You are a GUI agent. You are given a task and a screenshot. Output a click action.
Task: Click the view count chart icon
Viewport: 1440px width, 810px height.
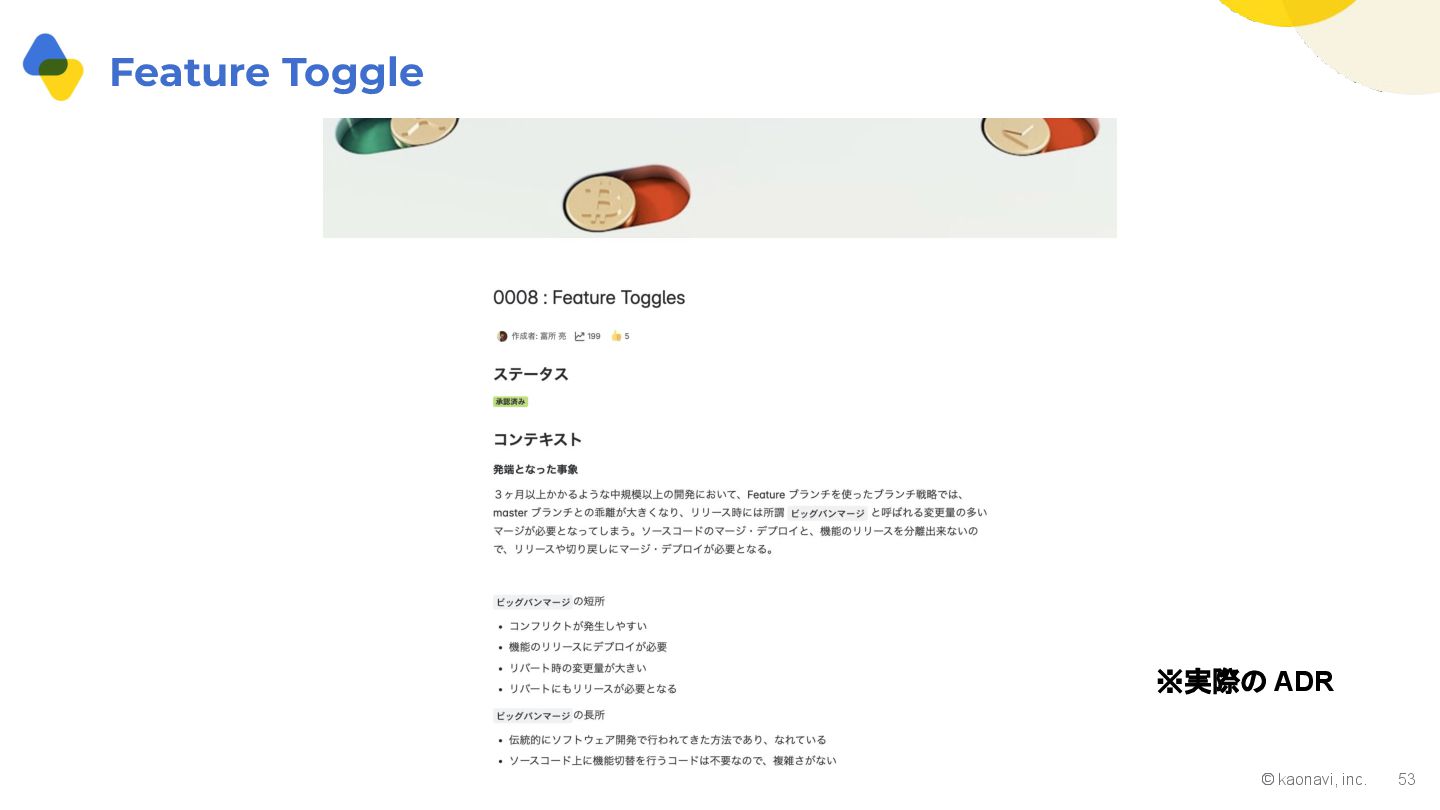coord(579,336)
